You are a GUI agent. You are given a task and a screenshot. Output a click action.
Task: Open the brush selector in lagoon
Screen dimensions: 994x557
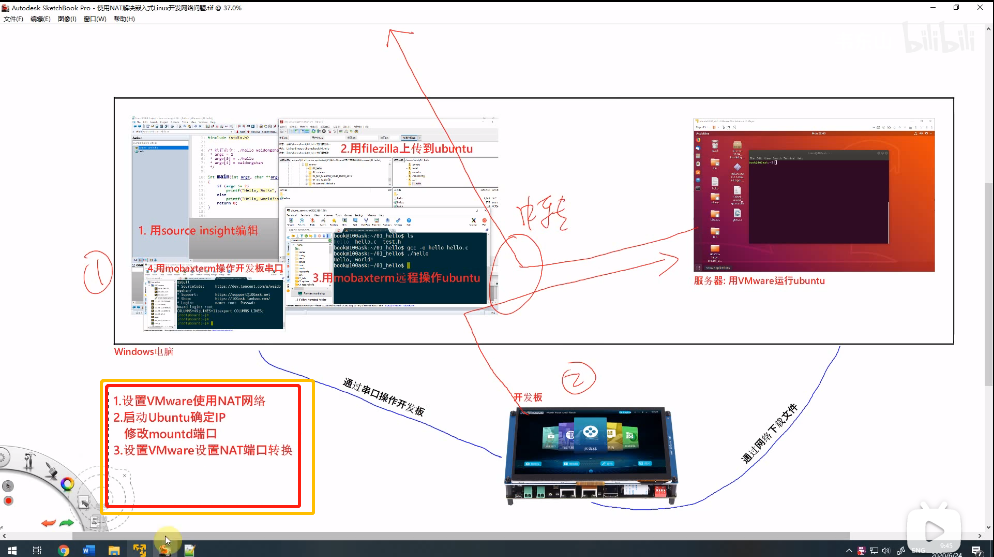tap(51, 471)
